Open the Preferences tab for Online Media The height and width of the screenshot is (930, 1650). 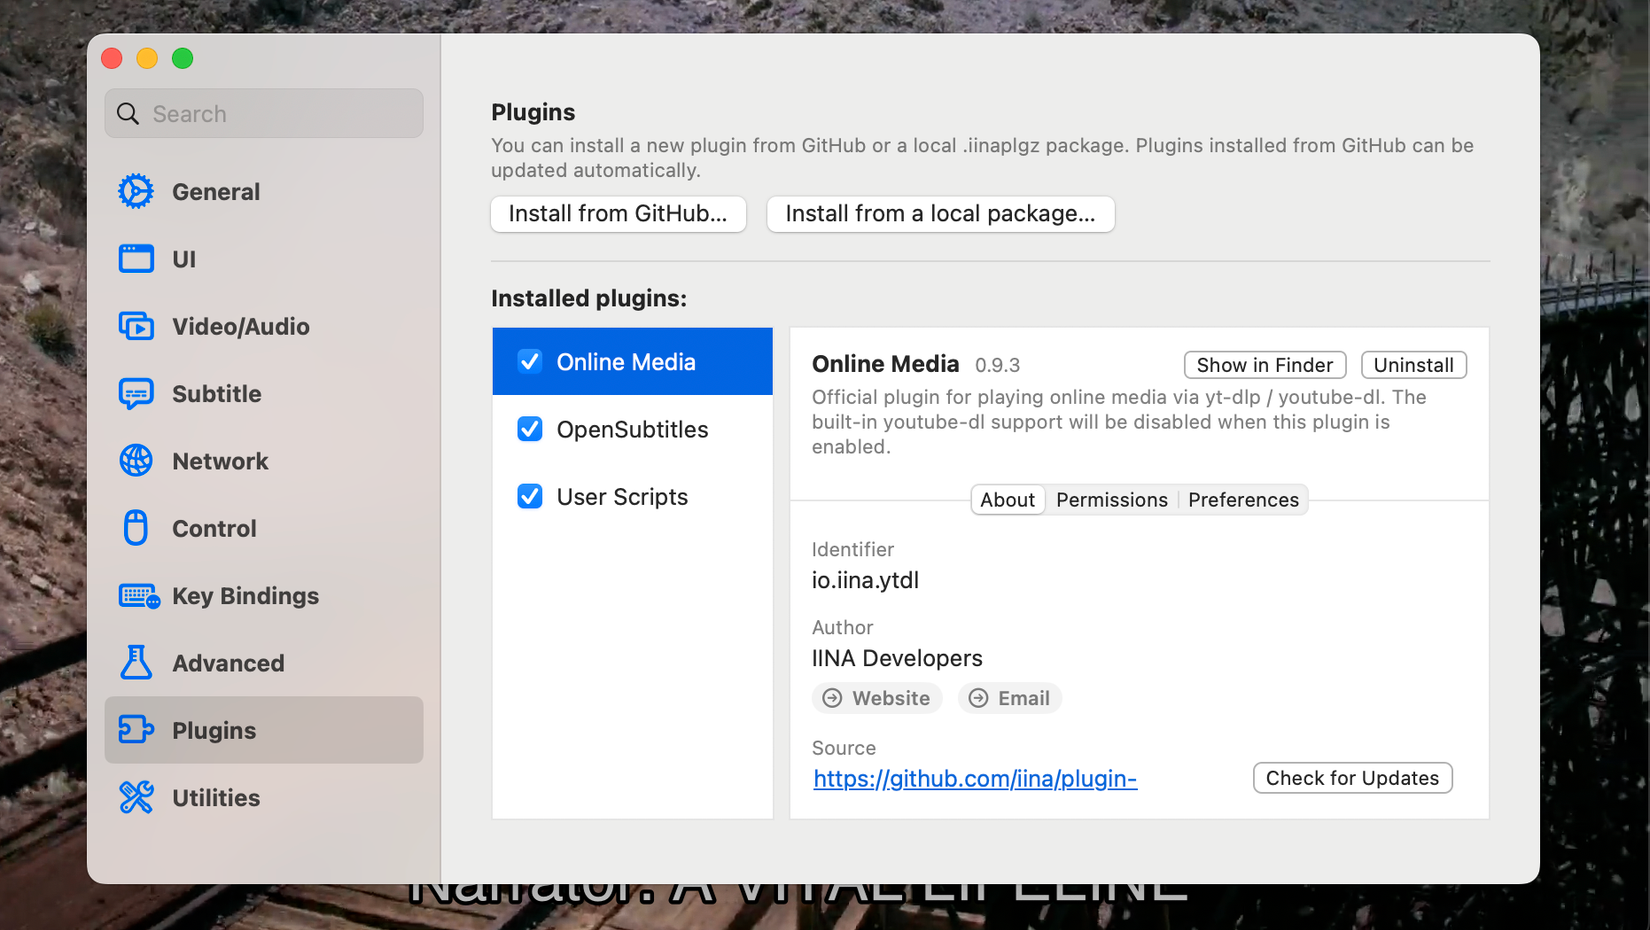[1243, 499]
